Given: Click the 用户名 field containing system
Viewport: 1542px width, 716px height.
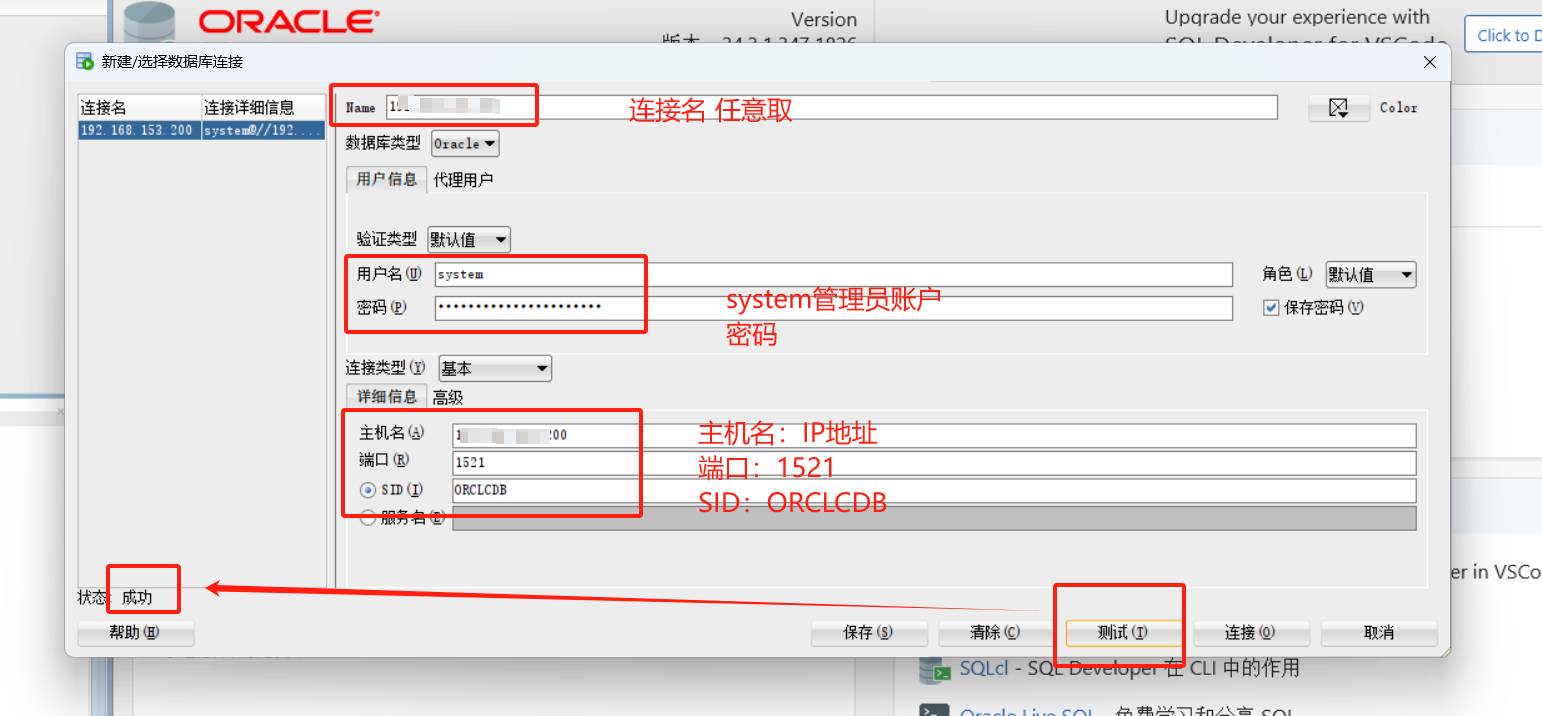Looking at the screenshot, I should click(833, 274).
